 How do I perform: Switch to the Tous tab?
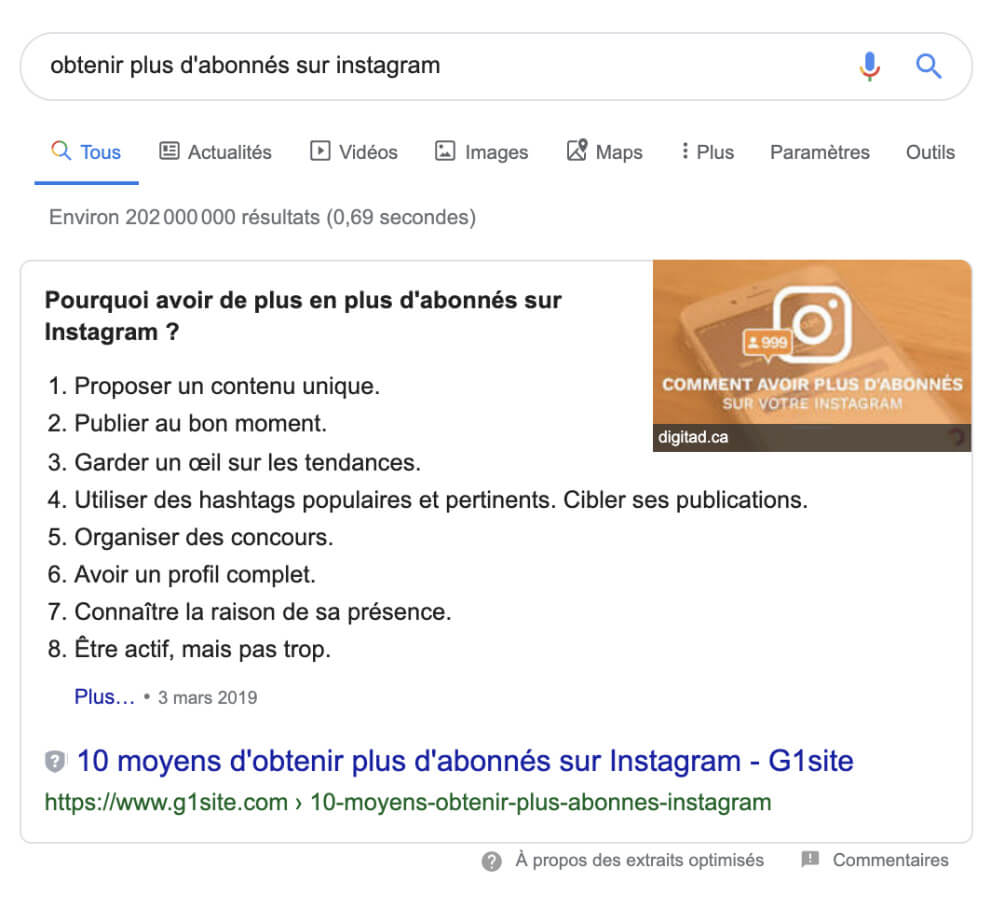(x=99, y=151)
